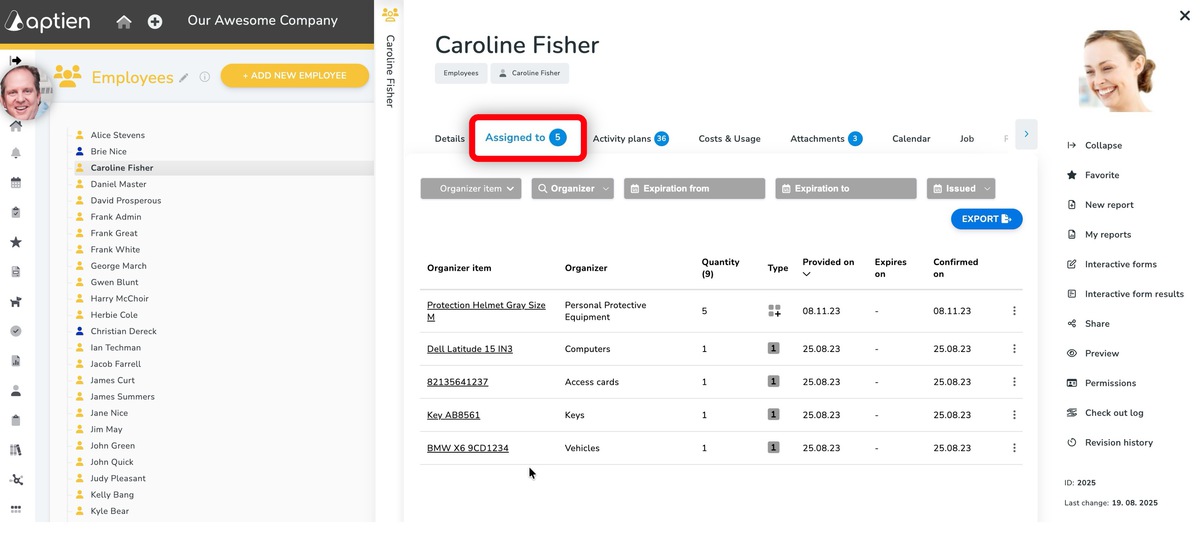The width and height of the screenshot is (1200, 544).
Task: Open row menu for Dell Latitude 15 IN3
Action: pyautogui.click(x=1014, y=349)
